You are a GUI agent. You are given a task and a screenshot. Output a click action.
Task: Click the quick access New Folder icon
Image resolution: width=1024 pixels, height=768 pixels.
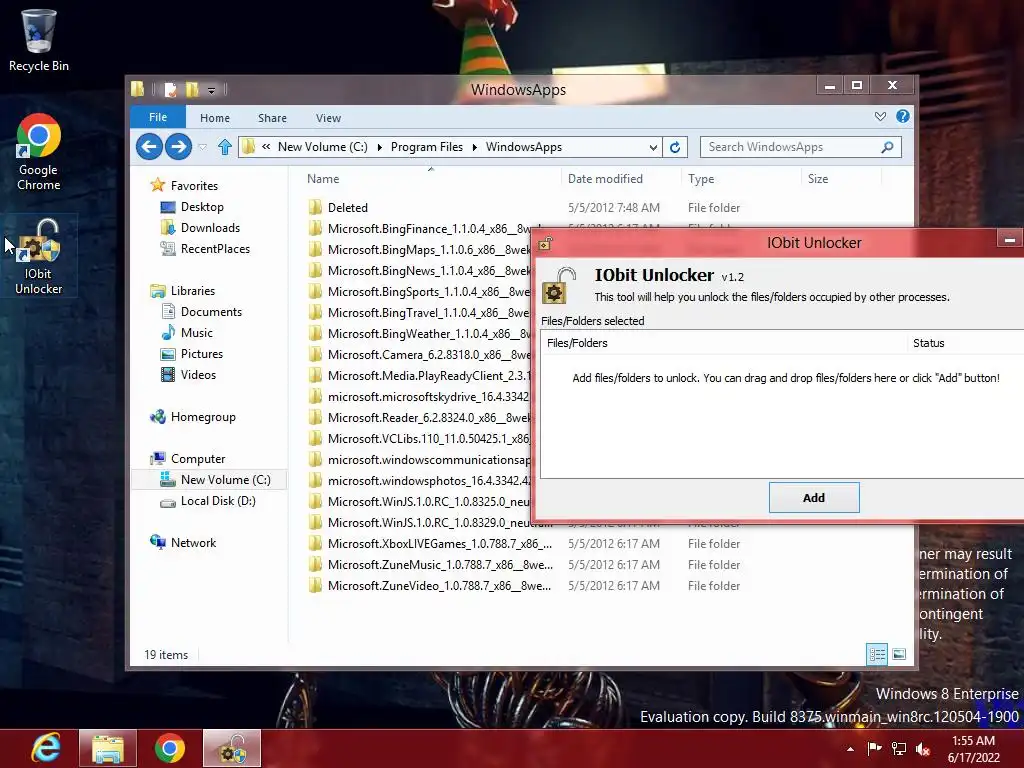point(192,89)
